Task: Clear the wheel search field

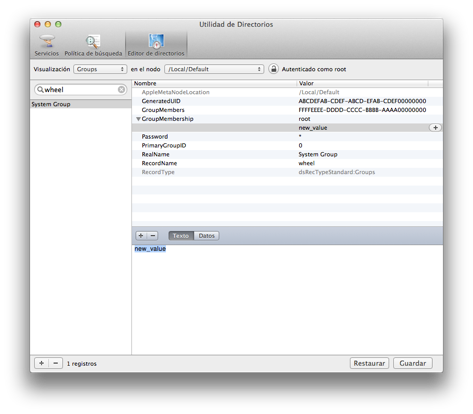Action: [121, 89]
